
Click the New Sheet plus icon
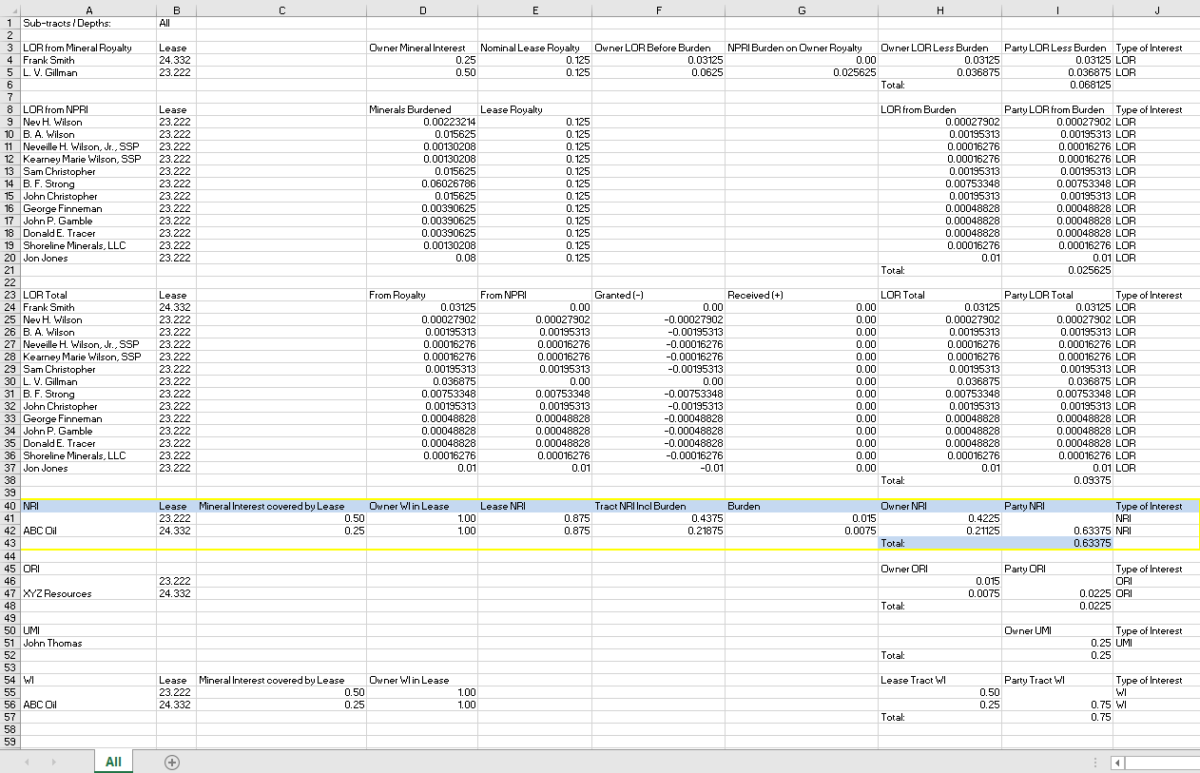click(173, 761)
